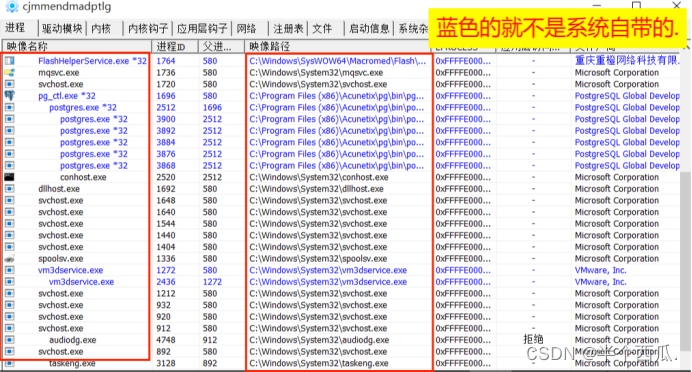Click the icon of svchost.exe PID 1544

tap(9, 224)
